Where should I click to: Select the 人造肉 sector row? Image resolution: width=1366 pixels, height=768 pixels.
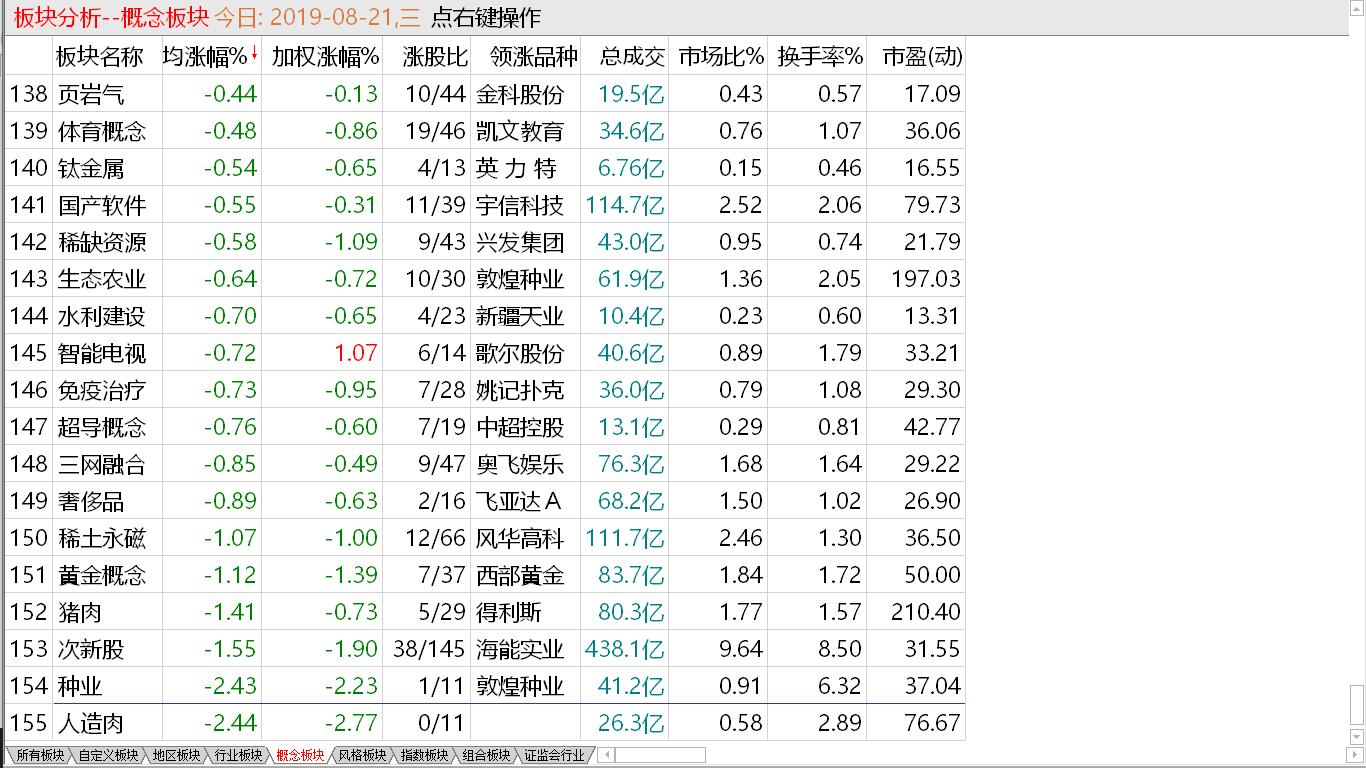tap(485, 723)
